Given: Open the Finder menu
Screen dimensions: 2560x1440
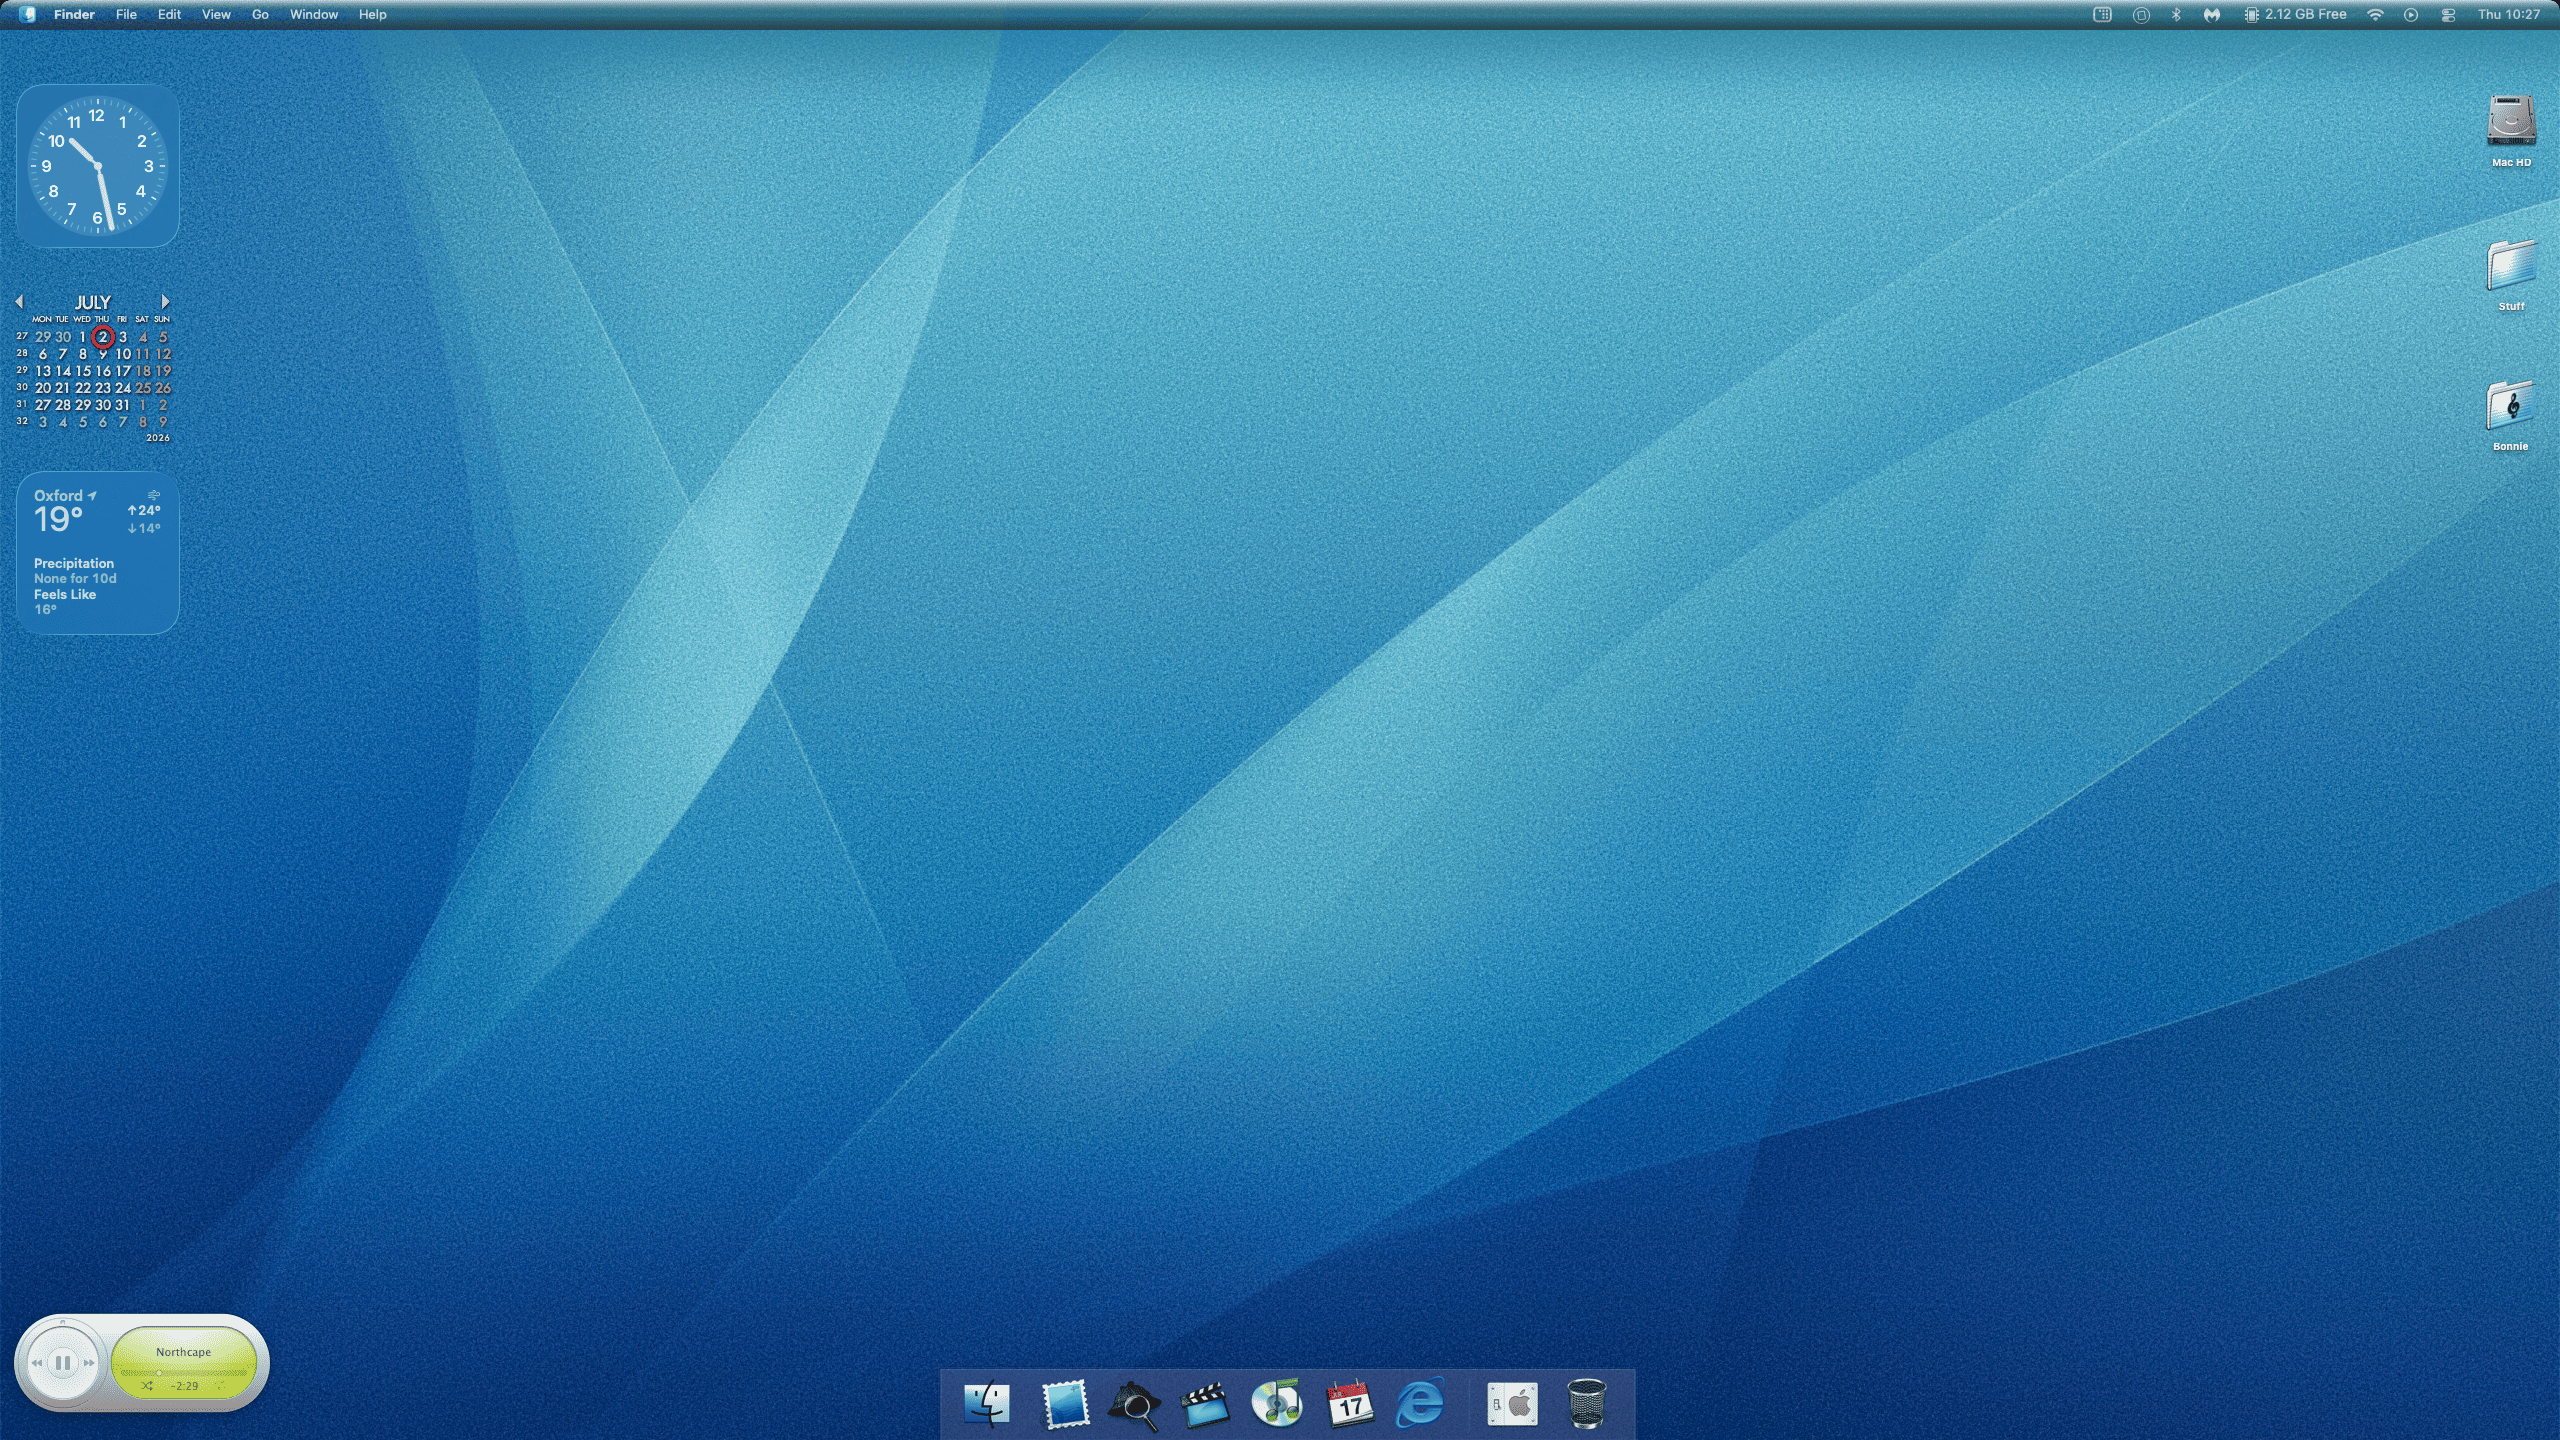Looking at the screenshot, I should pos(74,14).
